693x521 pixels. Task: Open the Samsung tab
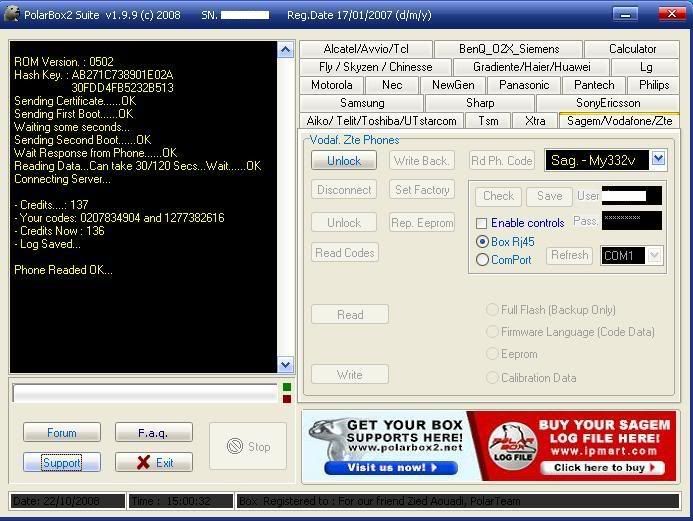point(362,103)
